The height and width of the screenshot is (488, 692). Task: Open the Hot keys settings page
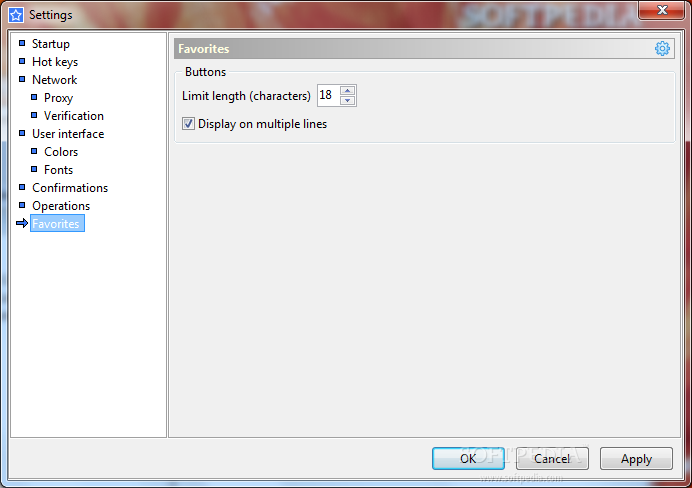(x=55, y=62)
